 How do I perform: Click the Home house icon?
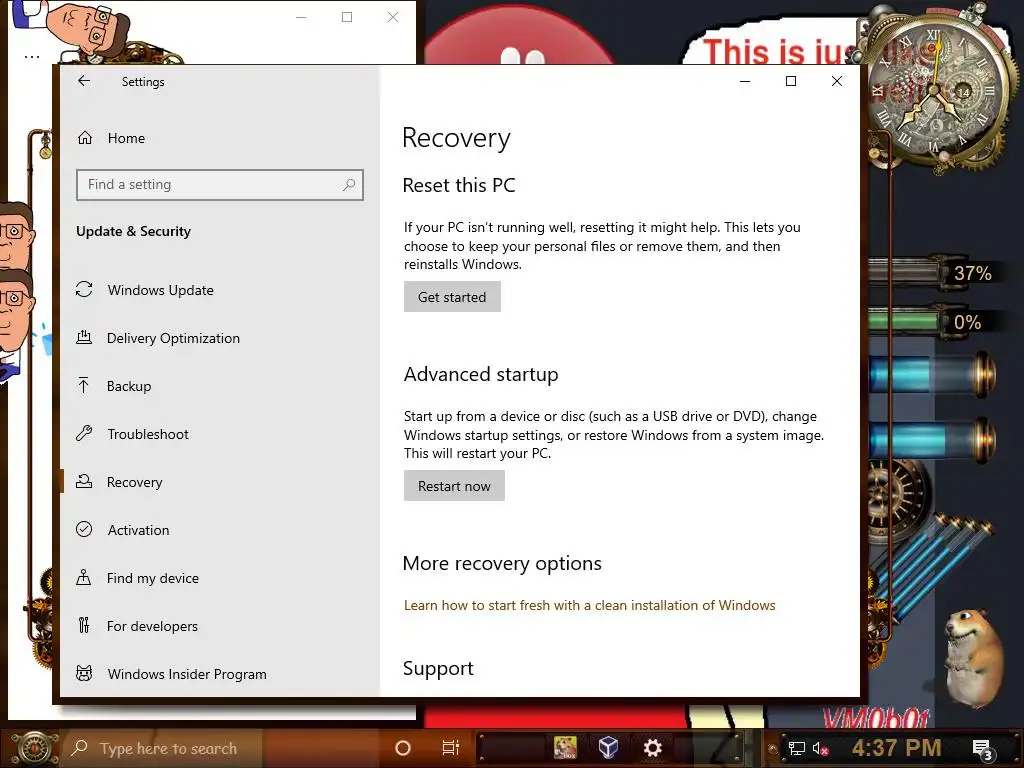[85, 138]
